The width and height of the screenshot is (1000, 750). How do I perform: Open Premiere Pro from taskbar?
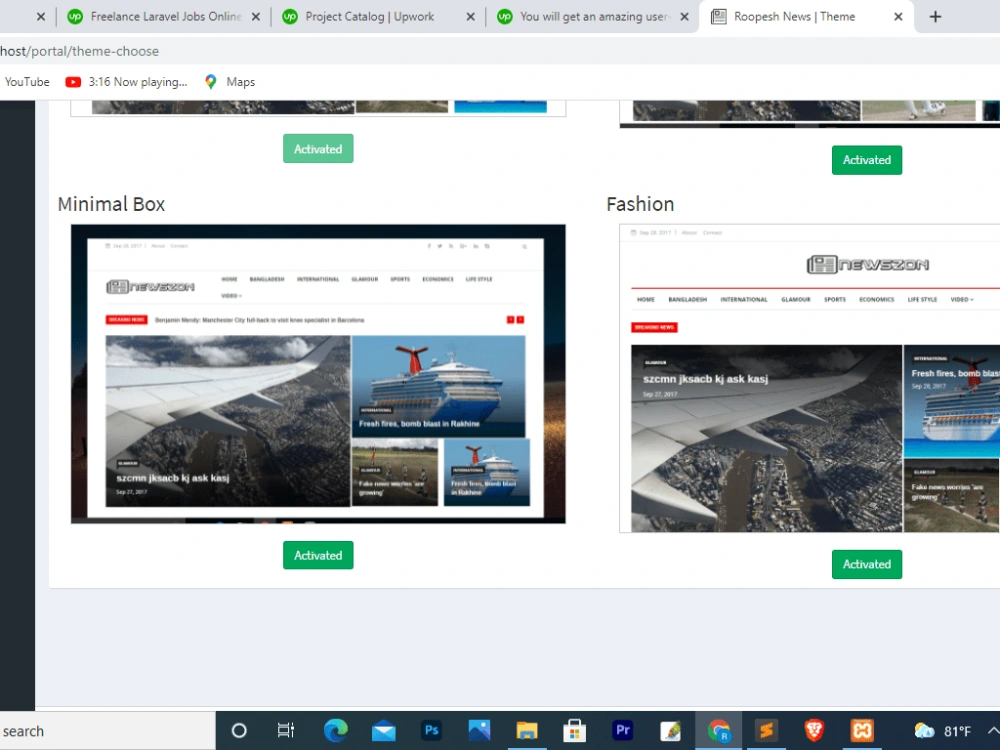tap(622, 731)
